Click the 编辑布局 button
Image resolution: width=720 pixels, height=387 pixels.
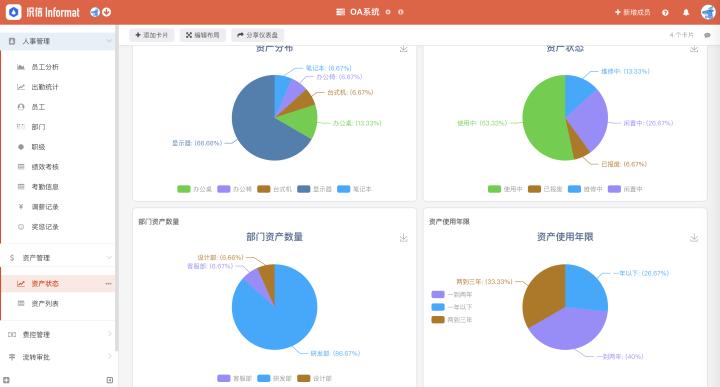point(202,35)
